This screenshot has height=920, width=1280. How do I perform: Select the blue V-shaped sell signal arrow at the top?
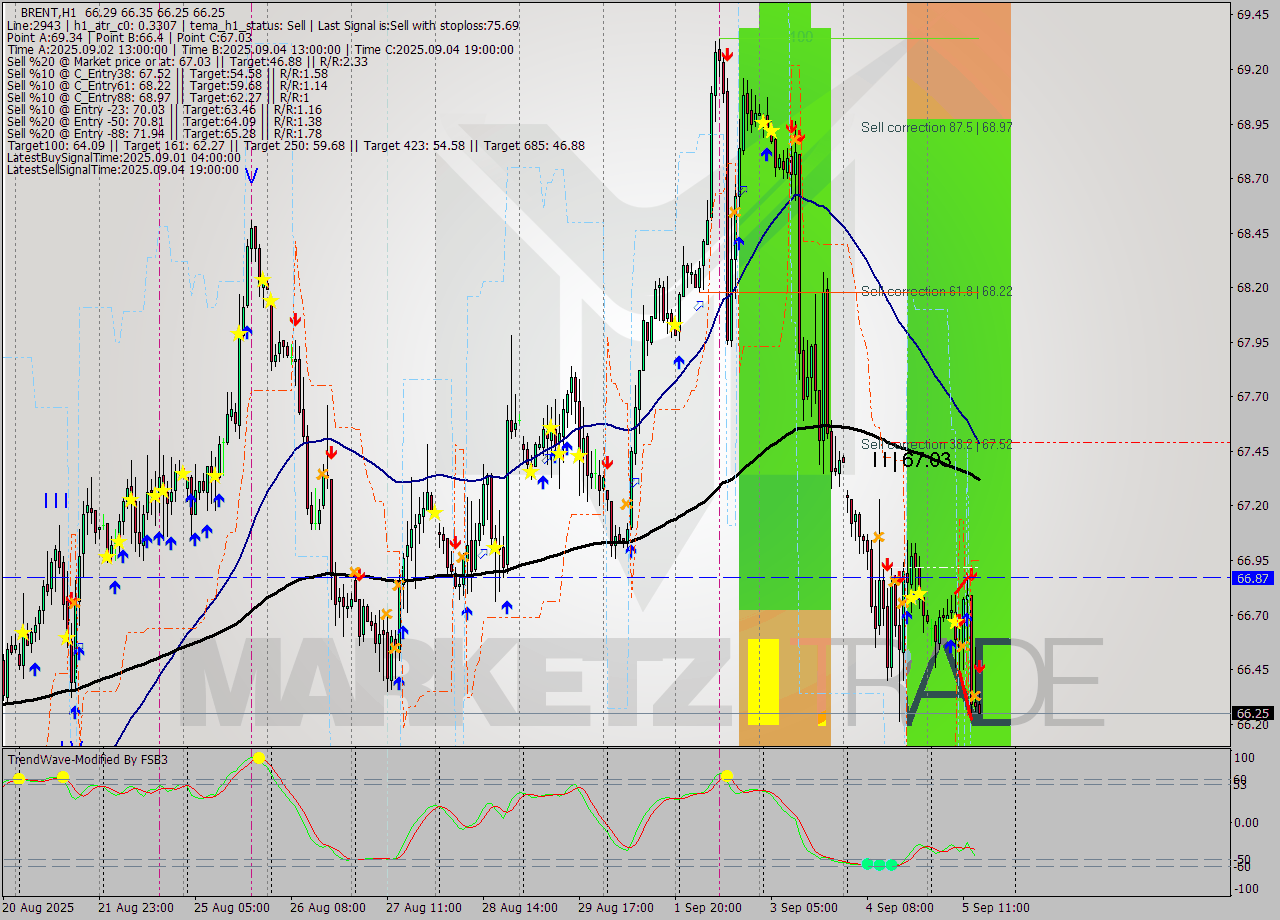[252, 176]
